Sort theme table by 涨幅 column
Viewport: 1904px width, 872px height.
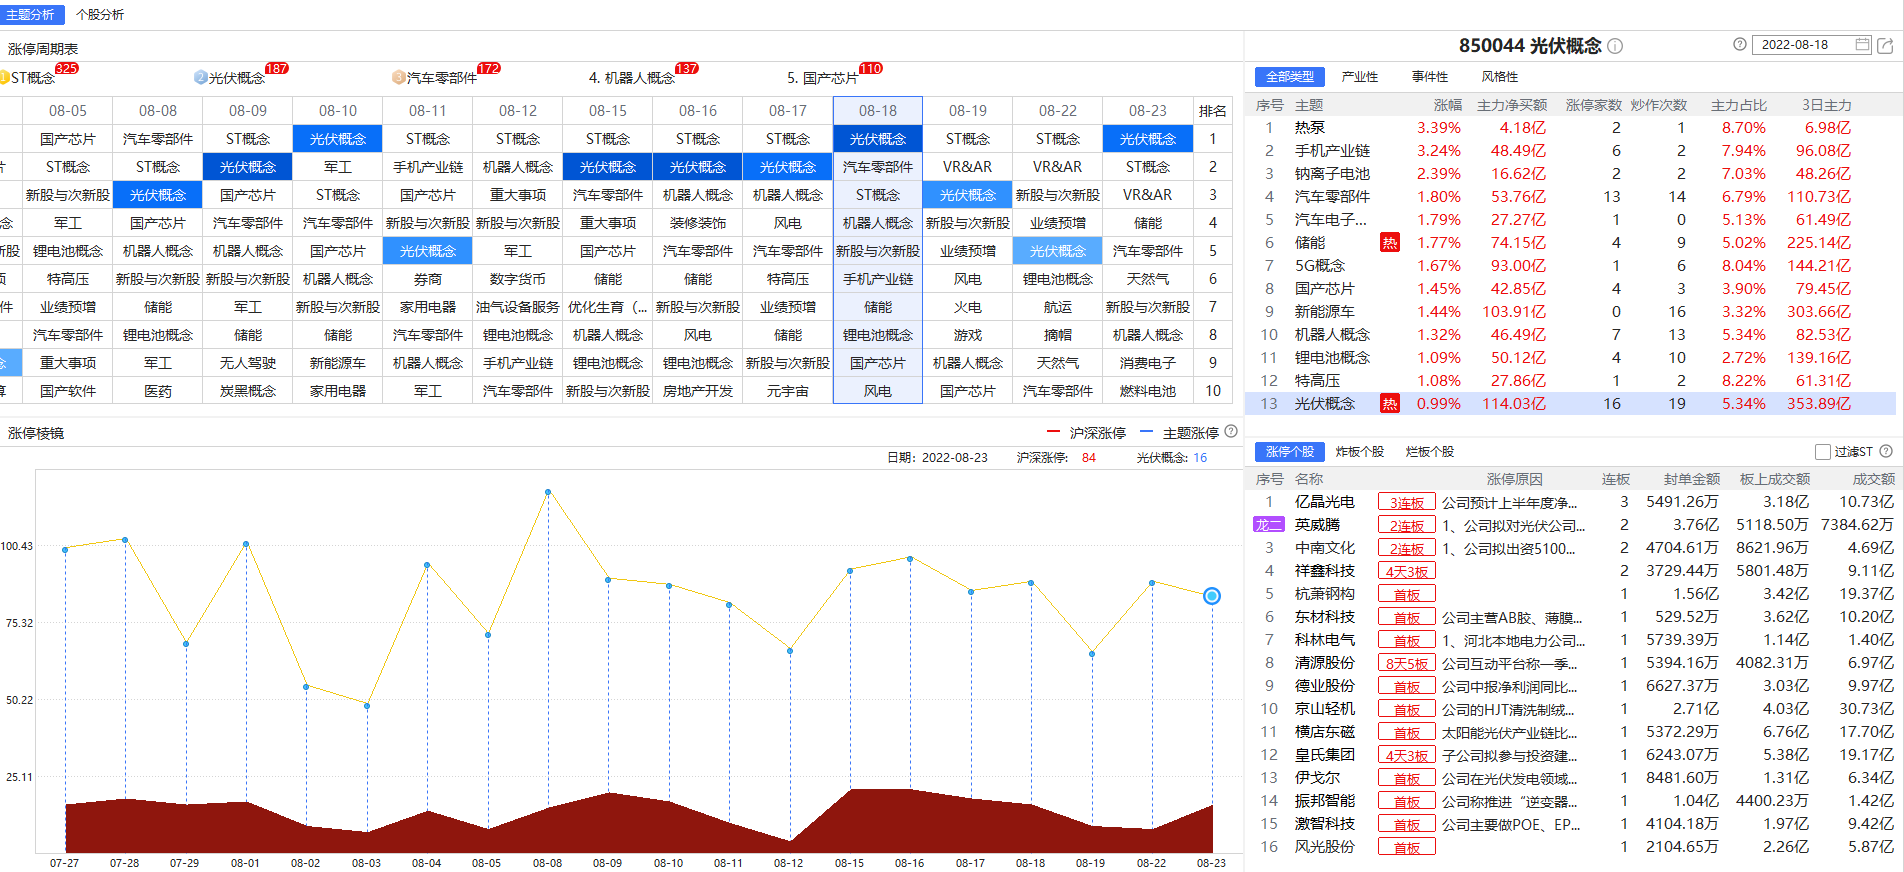pos(1447,105)
